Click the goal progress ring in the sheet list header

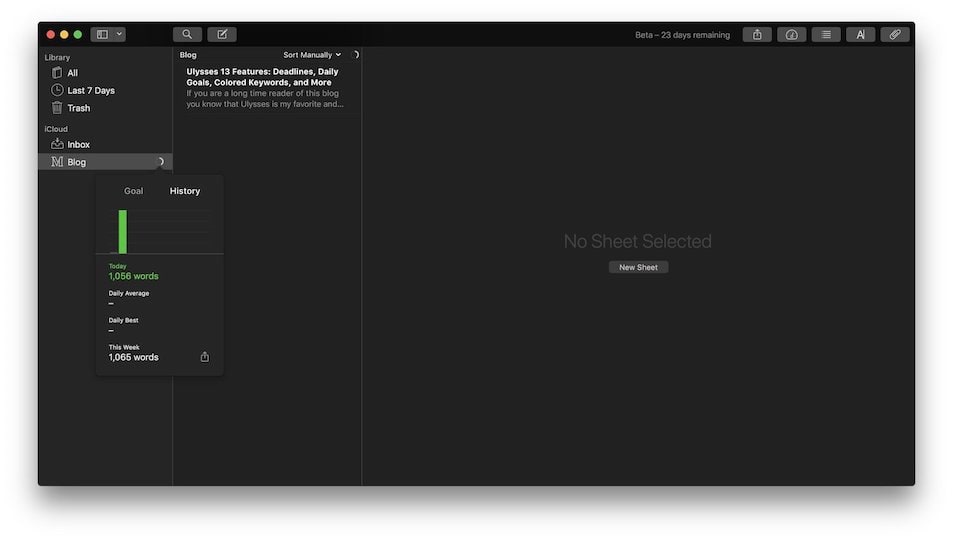[x=354, y=55]
